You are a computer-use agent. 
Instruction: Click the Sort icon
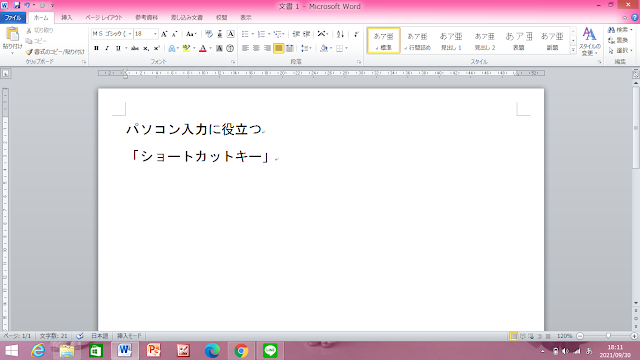pyautogui.click(x=340, y=34)
